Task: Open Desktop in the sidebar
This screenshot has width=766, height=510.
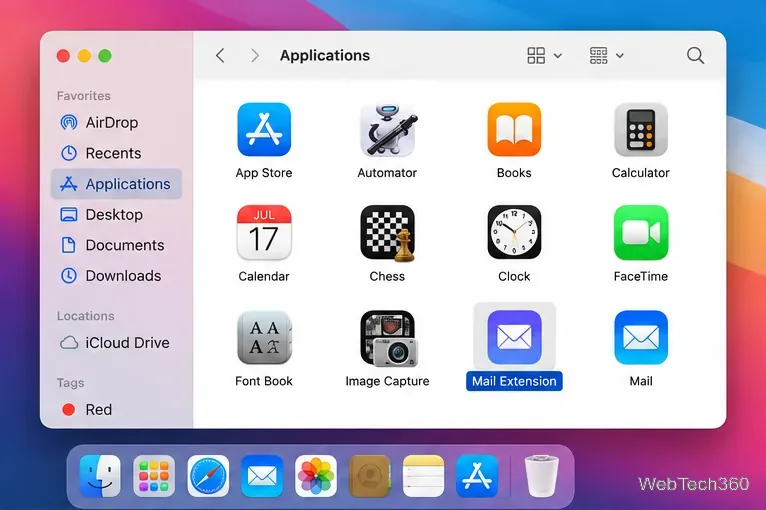Action: pyautogui.click(x=116, y=214)
